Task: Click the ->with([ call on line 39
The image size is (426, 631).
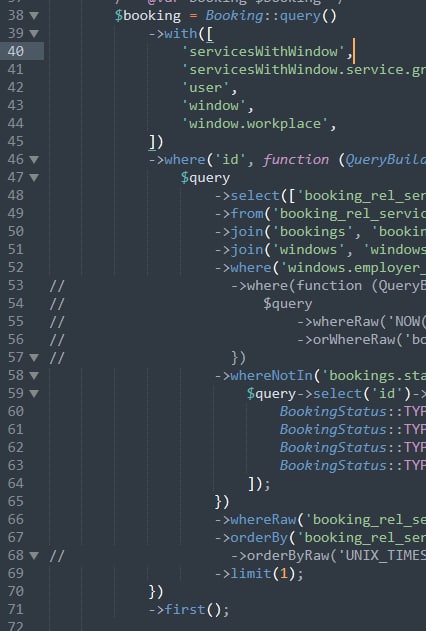Action: [181, 34]
